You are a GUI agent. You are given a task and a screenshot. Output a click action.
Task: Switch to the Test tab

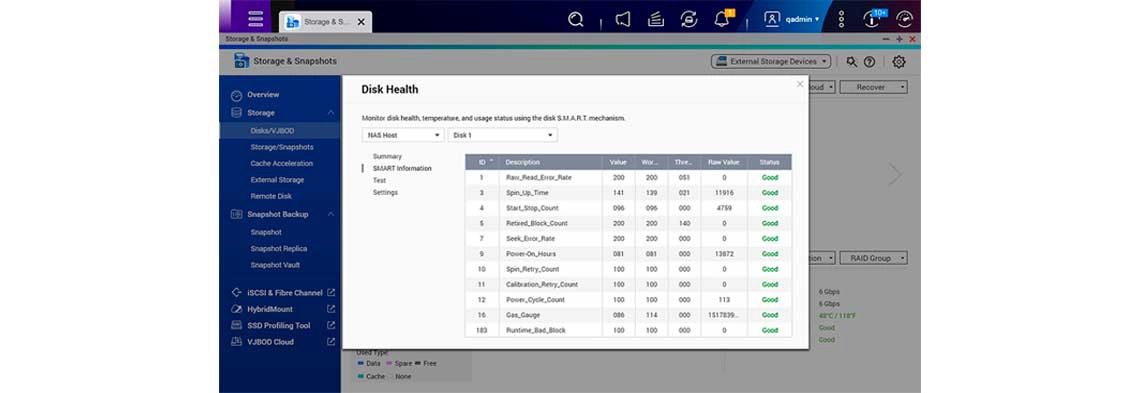tap(380, 180)
